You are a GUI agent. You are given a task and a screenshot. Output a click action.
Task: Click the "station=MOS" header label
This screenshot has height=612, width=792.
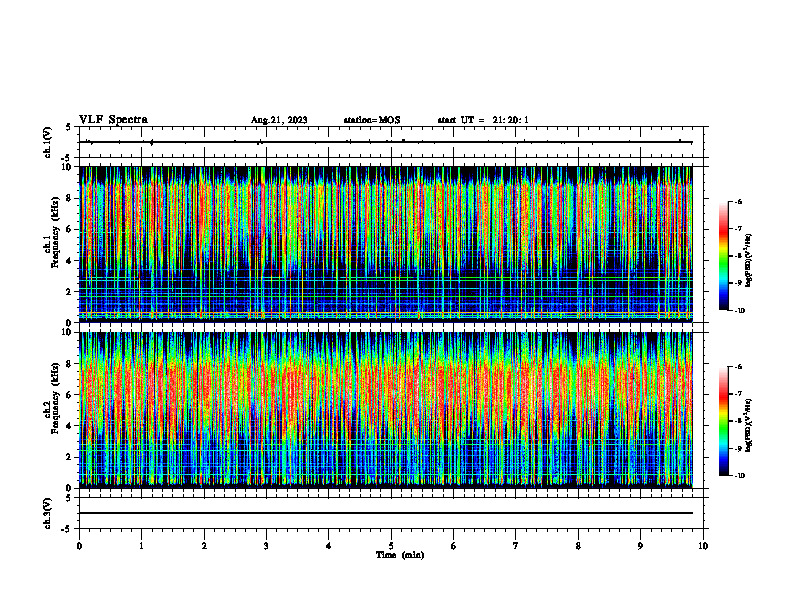(372, 120)
